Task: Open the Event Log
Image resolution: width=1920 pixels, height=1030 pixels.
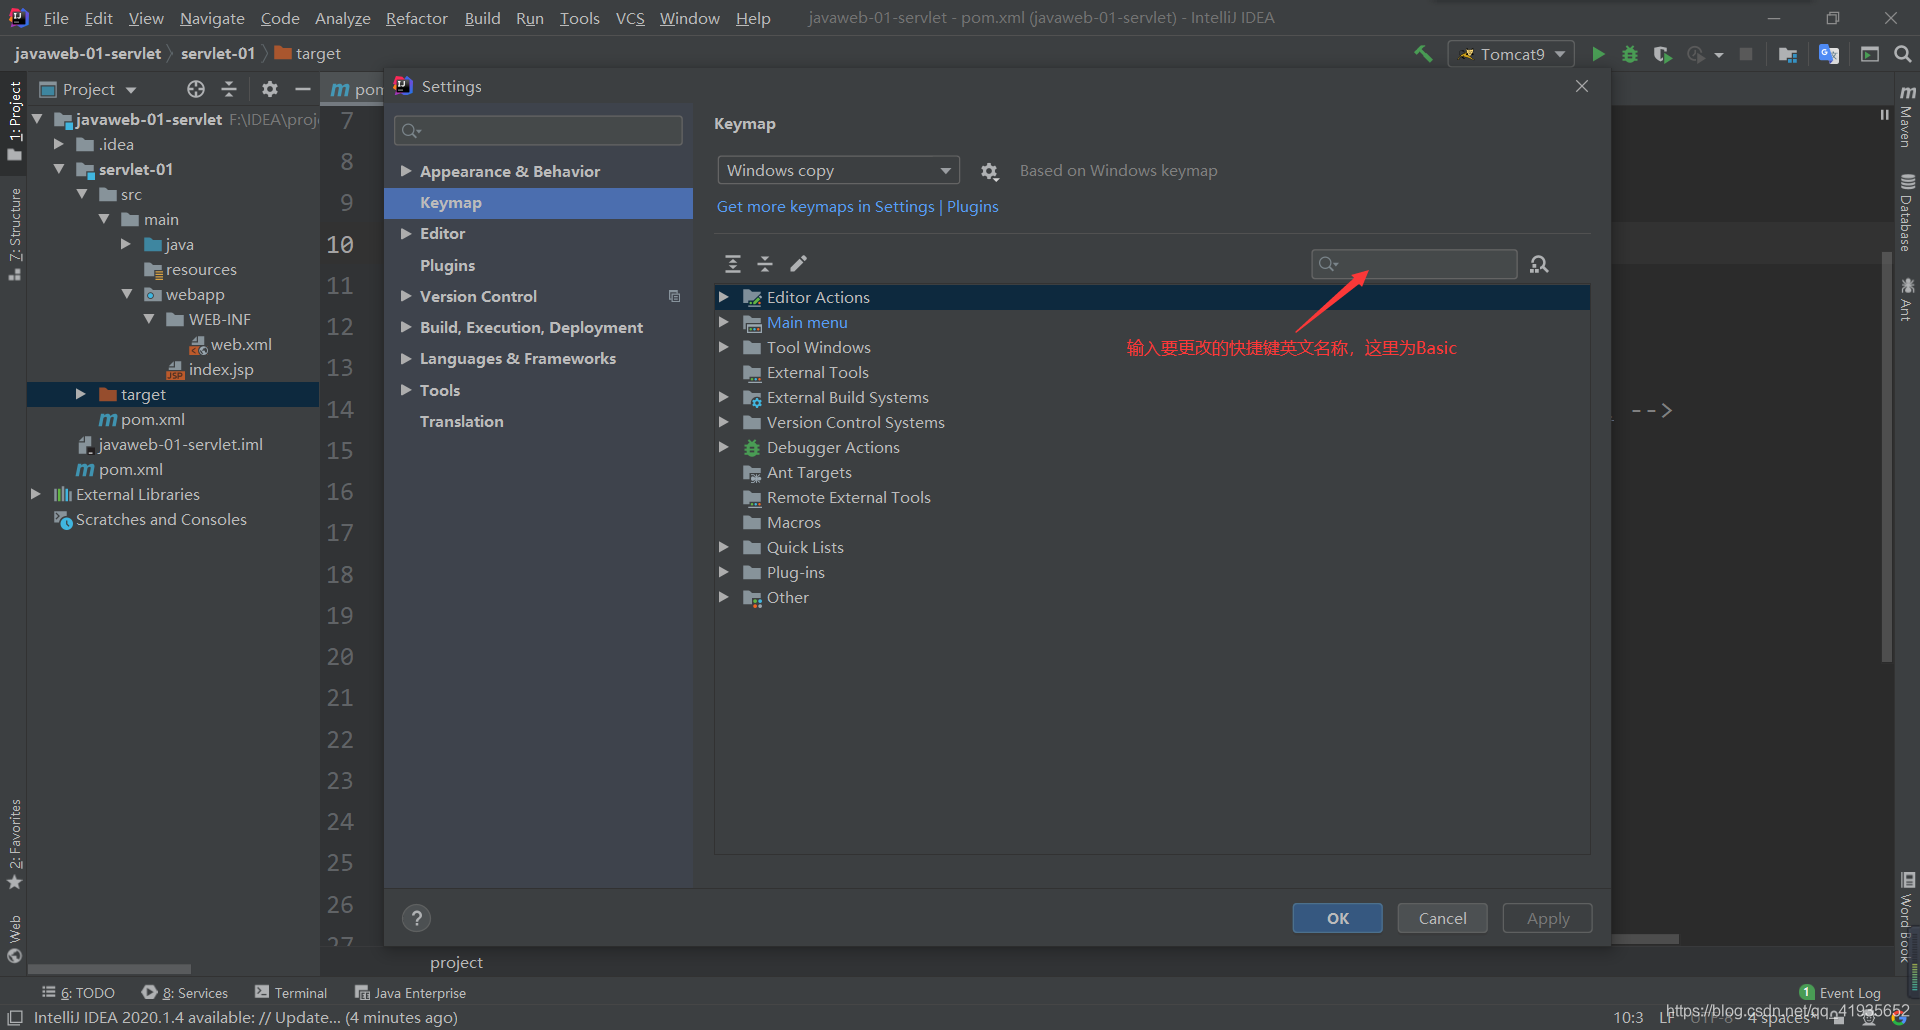Action: 1840,993
